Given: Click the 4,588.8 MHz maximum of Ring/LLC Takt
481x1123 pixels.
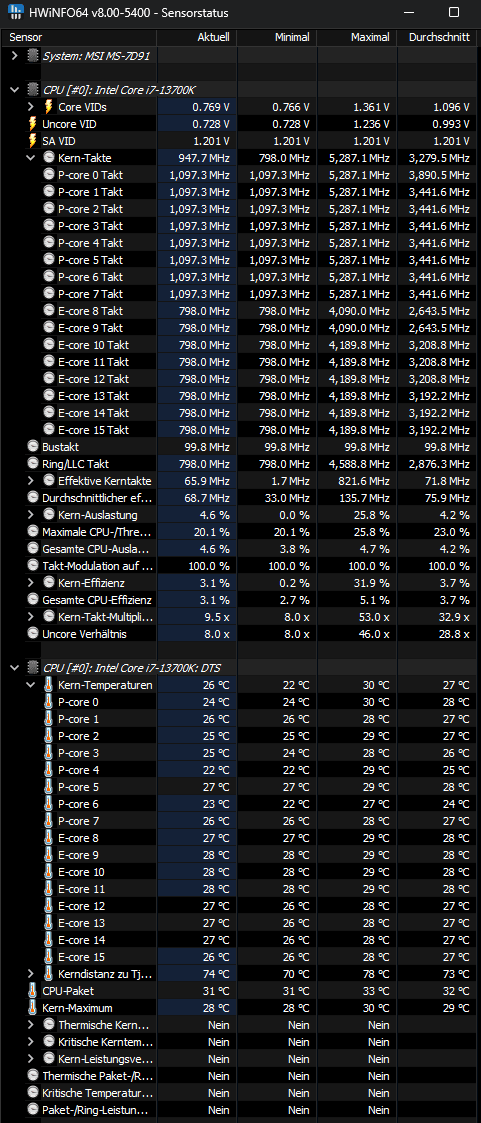Looking at the screenshot, I should [358, 463].
